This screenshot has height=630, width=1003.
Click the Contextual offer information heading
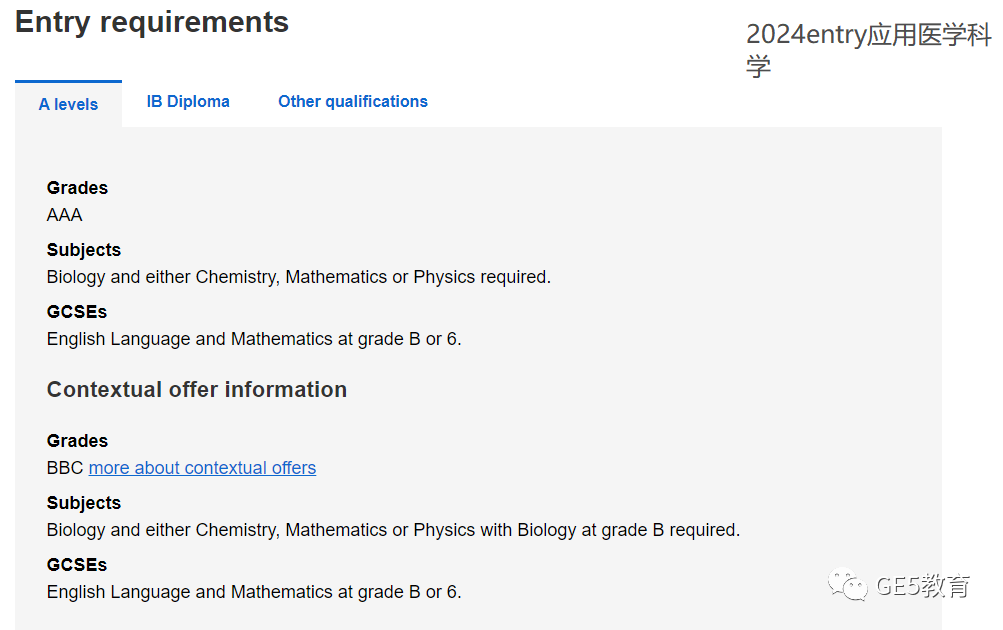pos(197,390)
